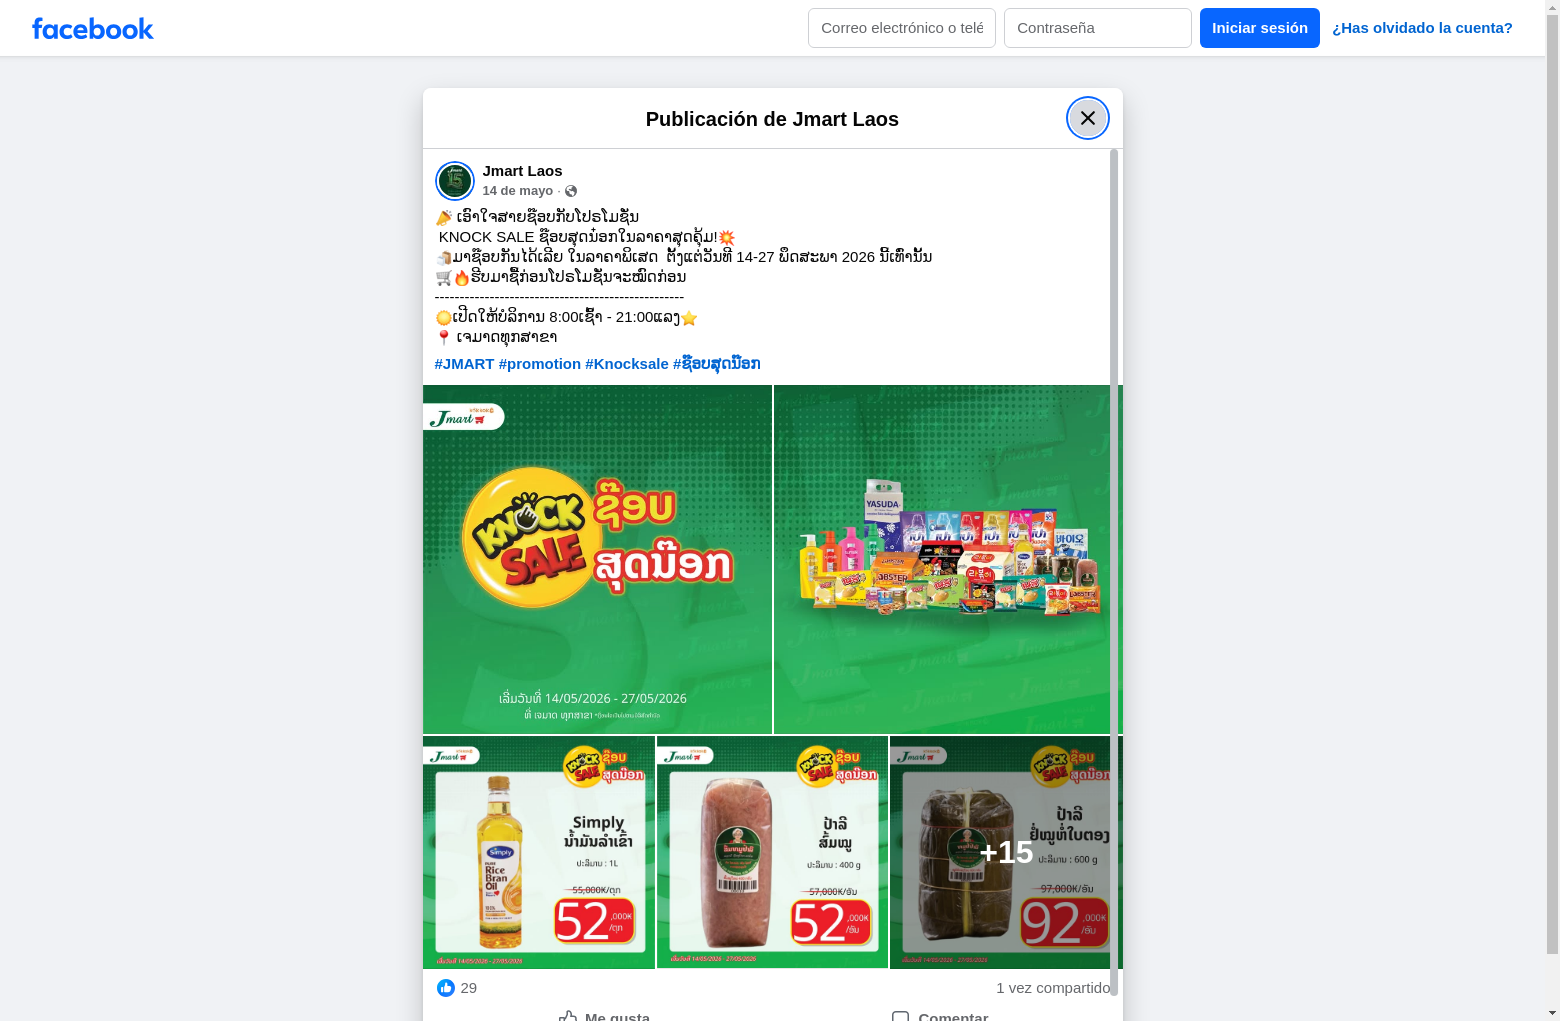Viewport: 1560px width, 1021px height.
Task: Open the #JMART hashtag
Action: click(465, 364)
